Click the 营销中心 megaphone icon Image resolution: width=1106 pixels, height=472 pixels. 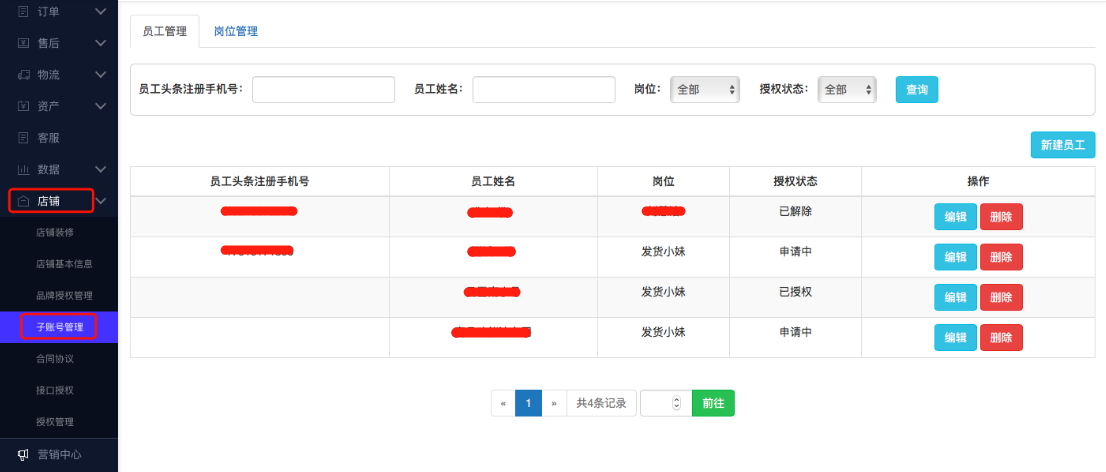click(x=23, y=454)
